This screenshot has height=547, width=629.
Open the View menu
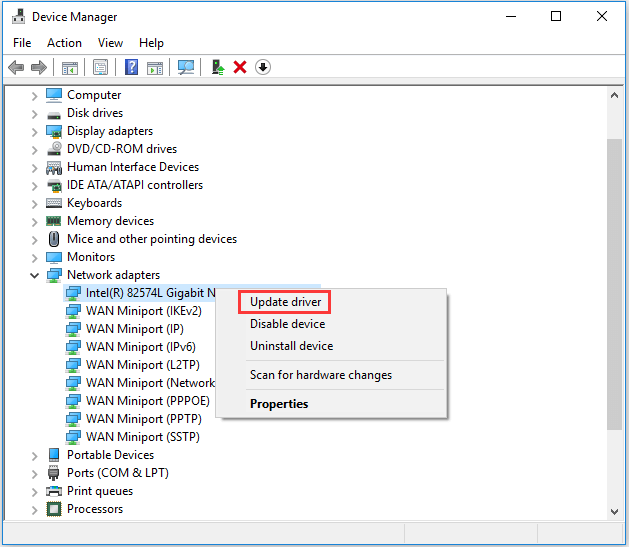pos(110,43)
